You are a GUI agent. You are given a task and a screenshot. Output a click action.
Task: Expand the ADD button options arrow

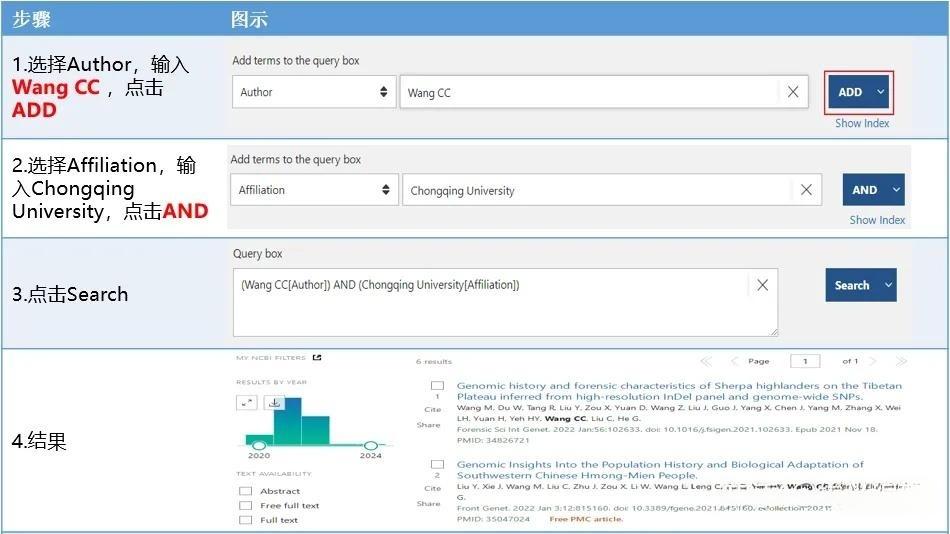coord(880,92)
